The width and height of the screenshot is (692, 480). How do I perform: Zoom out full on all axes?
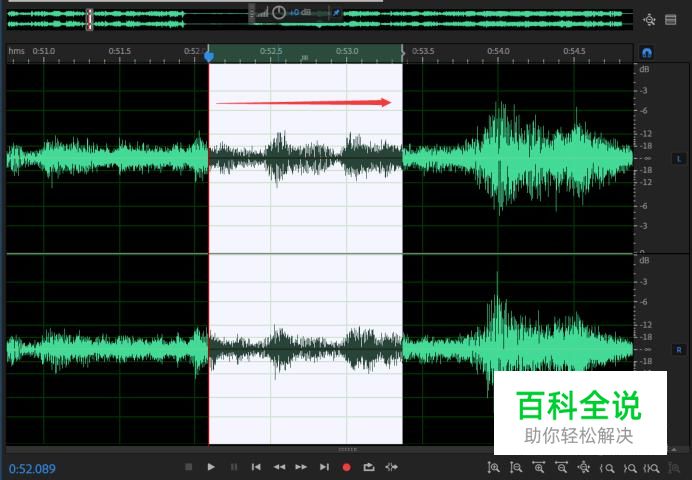(584, 467)
